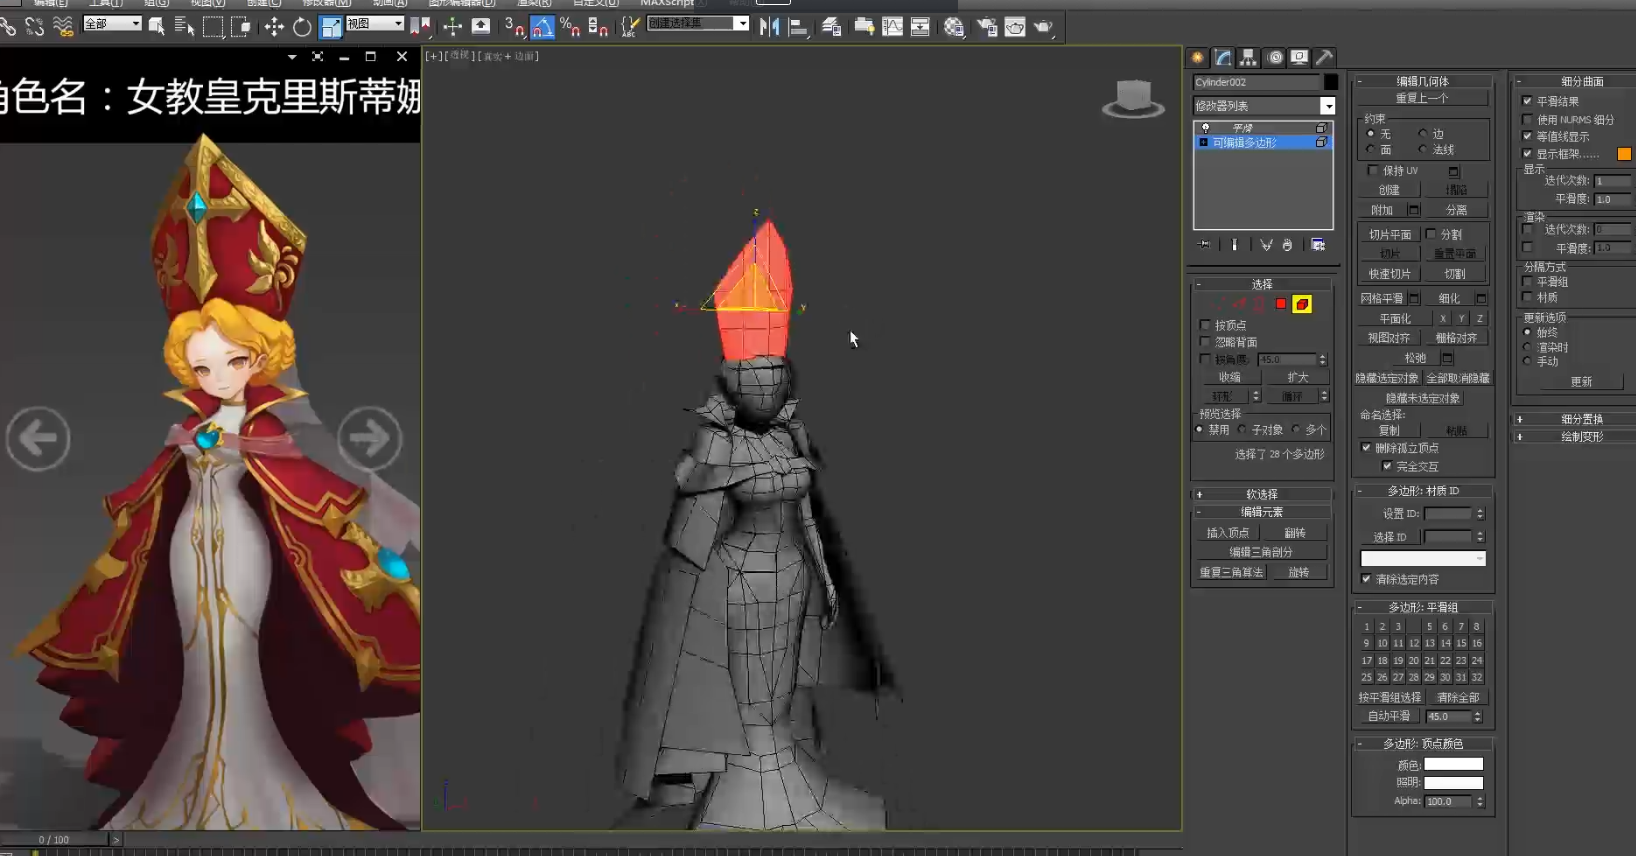Image resolution: width=1636 pixels, height=856 pixels.
Task: Click Configure Modifier Sets icon
Action: coord(1318,245)
